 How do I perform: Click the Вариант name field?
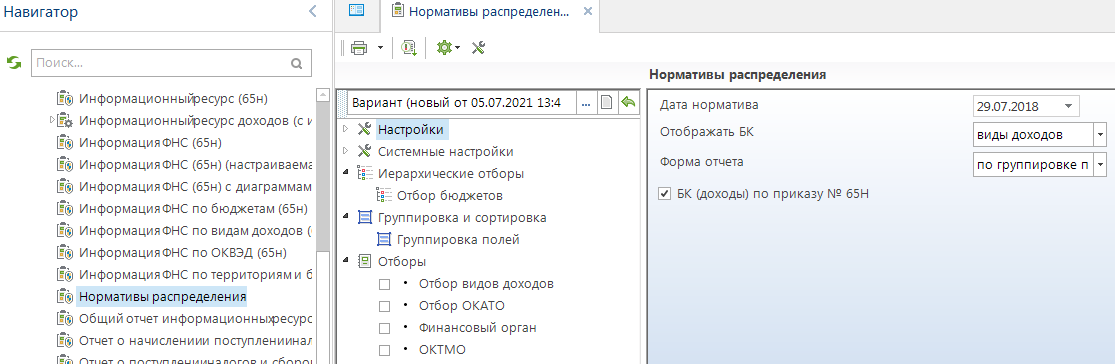point(462,102)
